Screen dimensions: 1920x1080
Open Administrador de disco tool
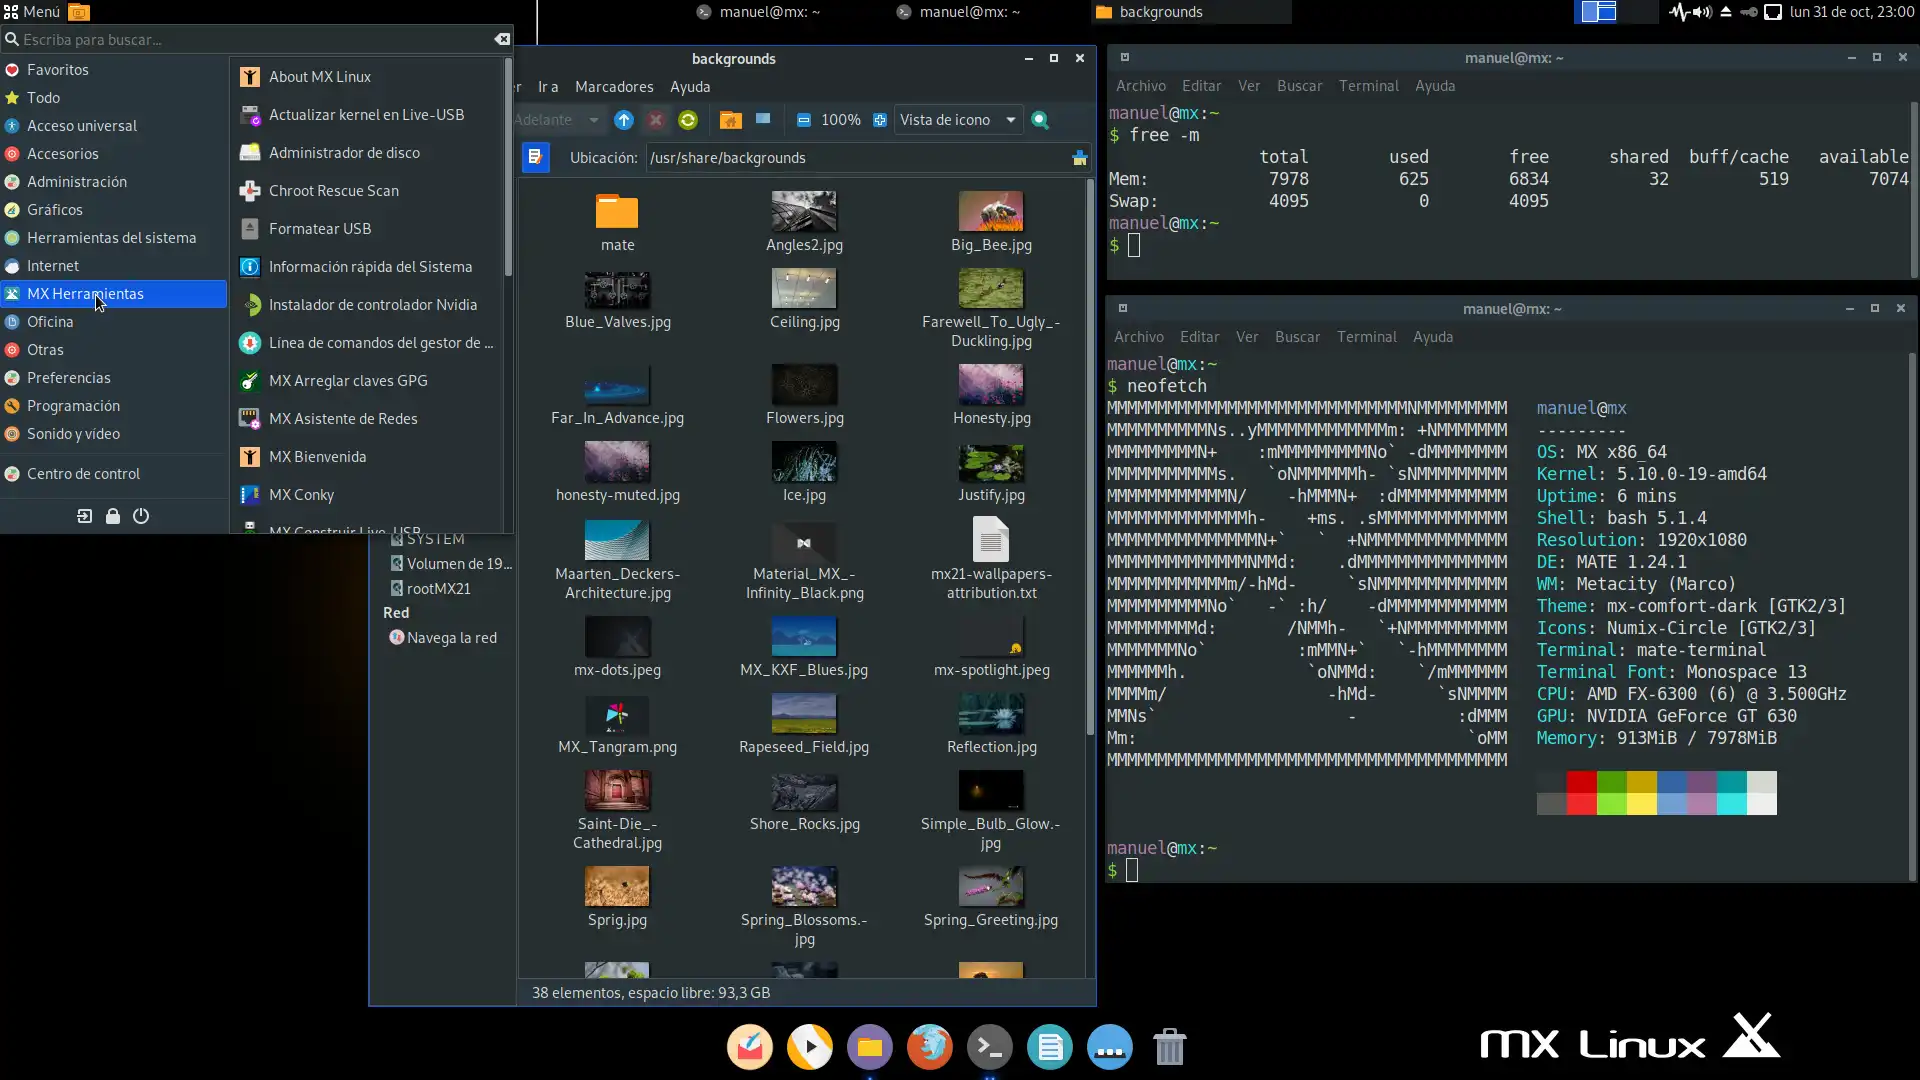pyautogui.click(x=344, y=152)
